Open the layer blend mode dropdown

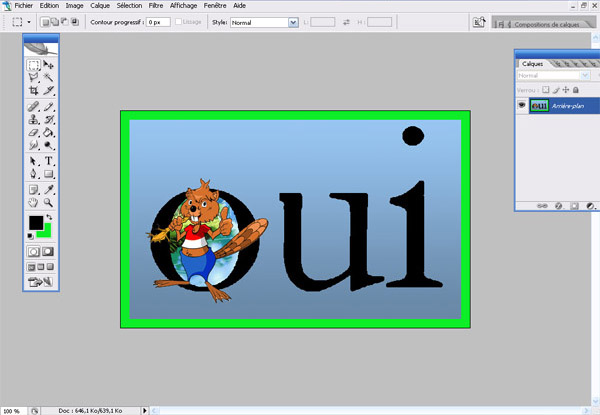click(554, 76)
